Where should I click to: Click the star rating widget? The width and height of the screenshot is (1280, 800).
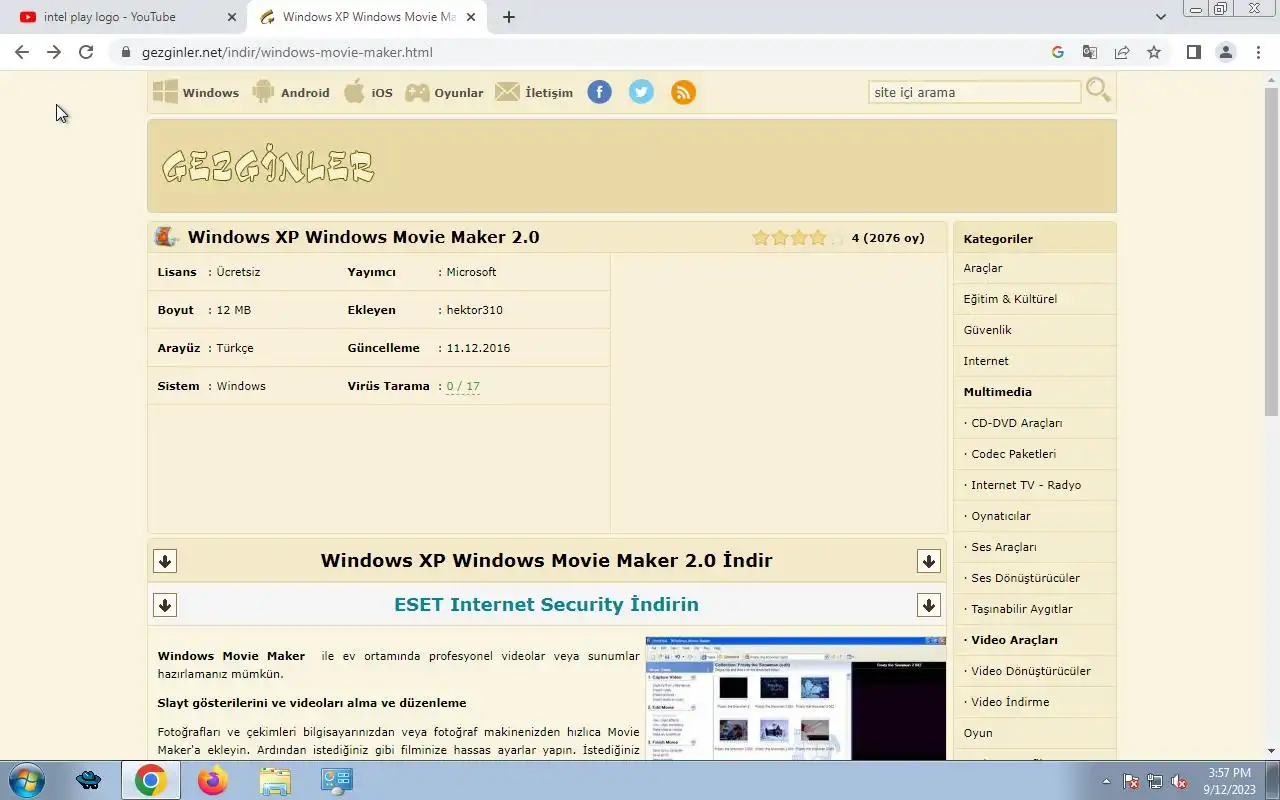[798, 238]
